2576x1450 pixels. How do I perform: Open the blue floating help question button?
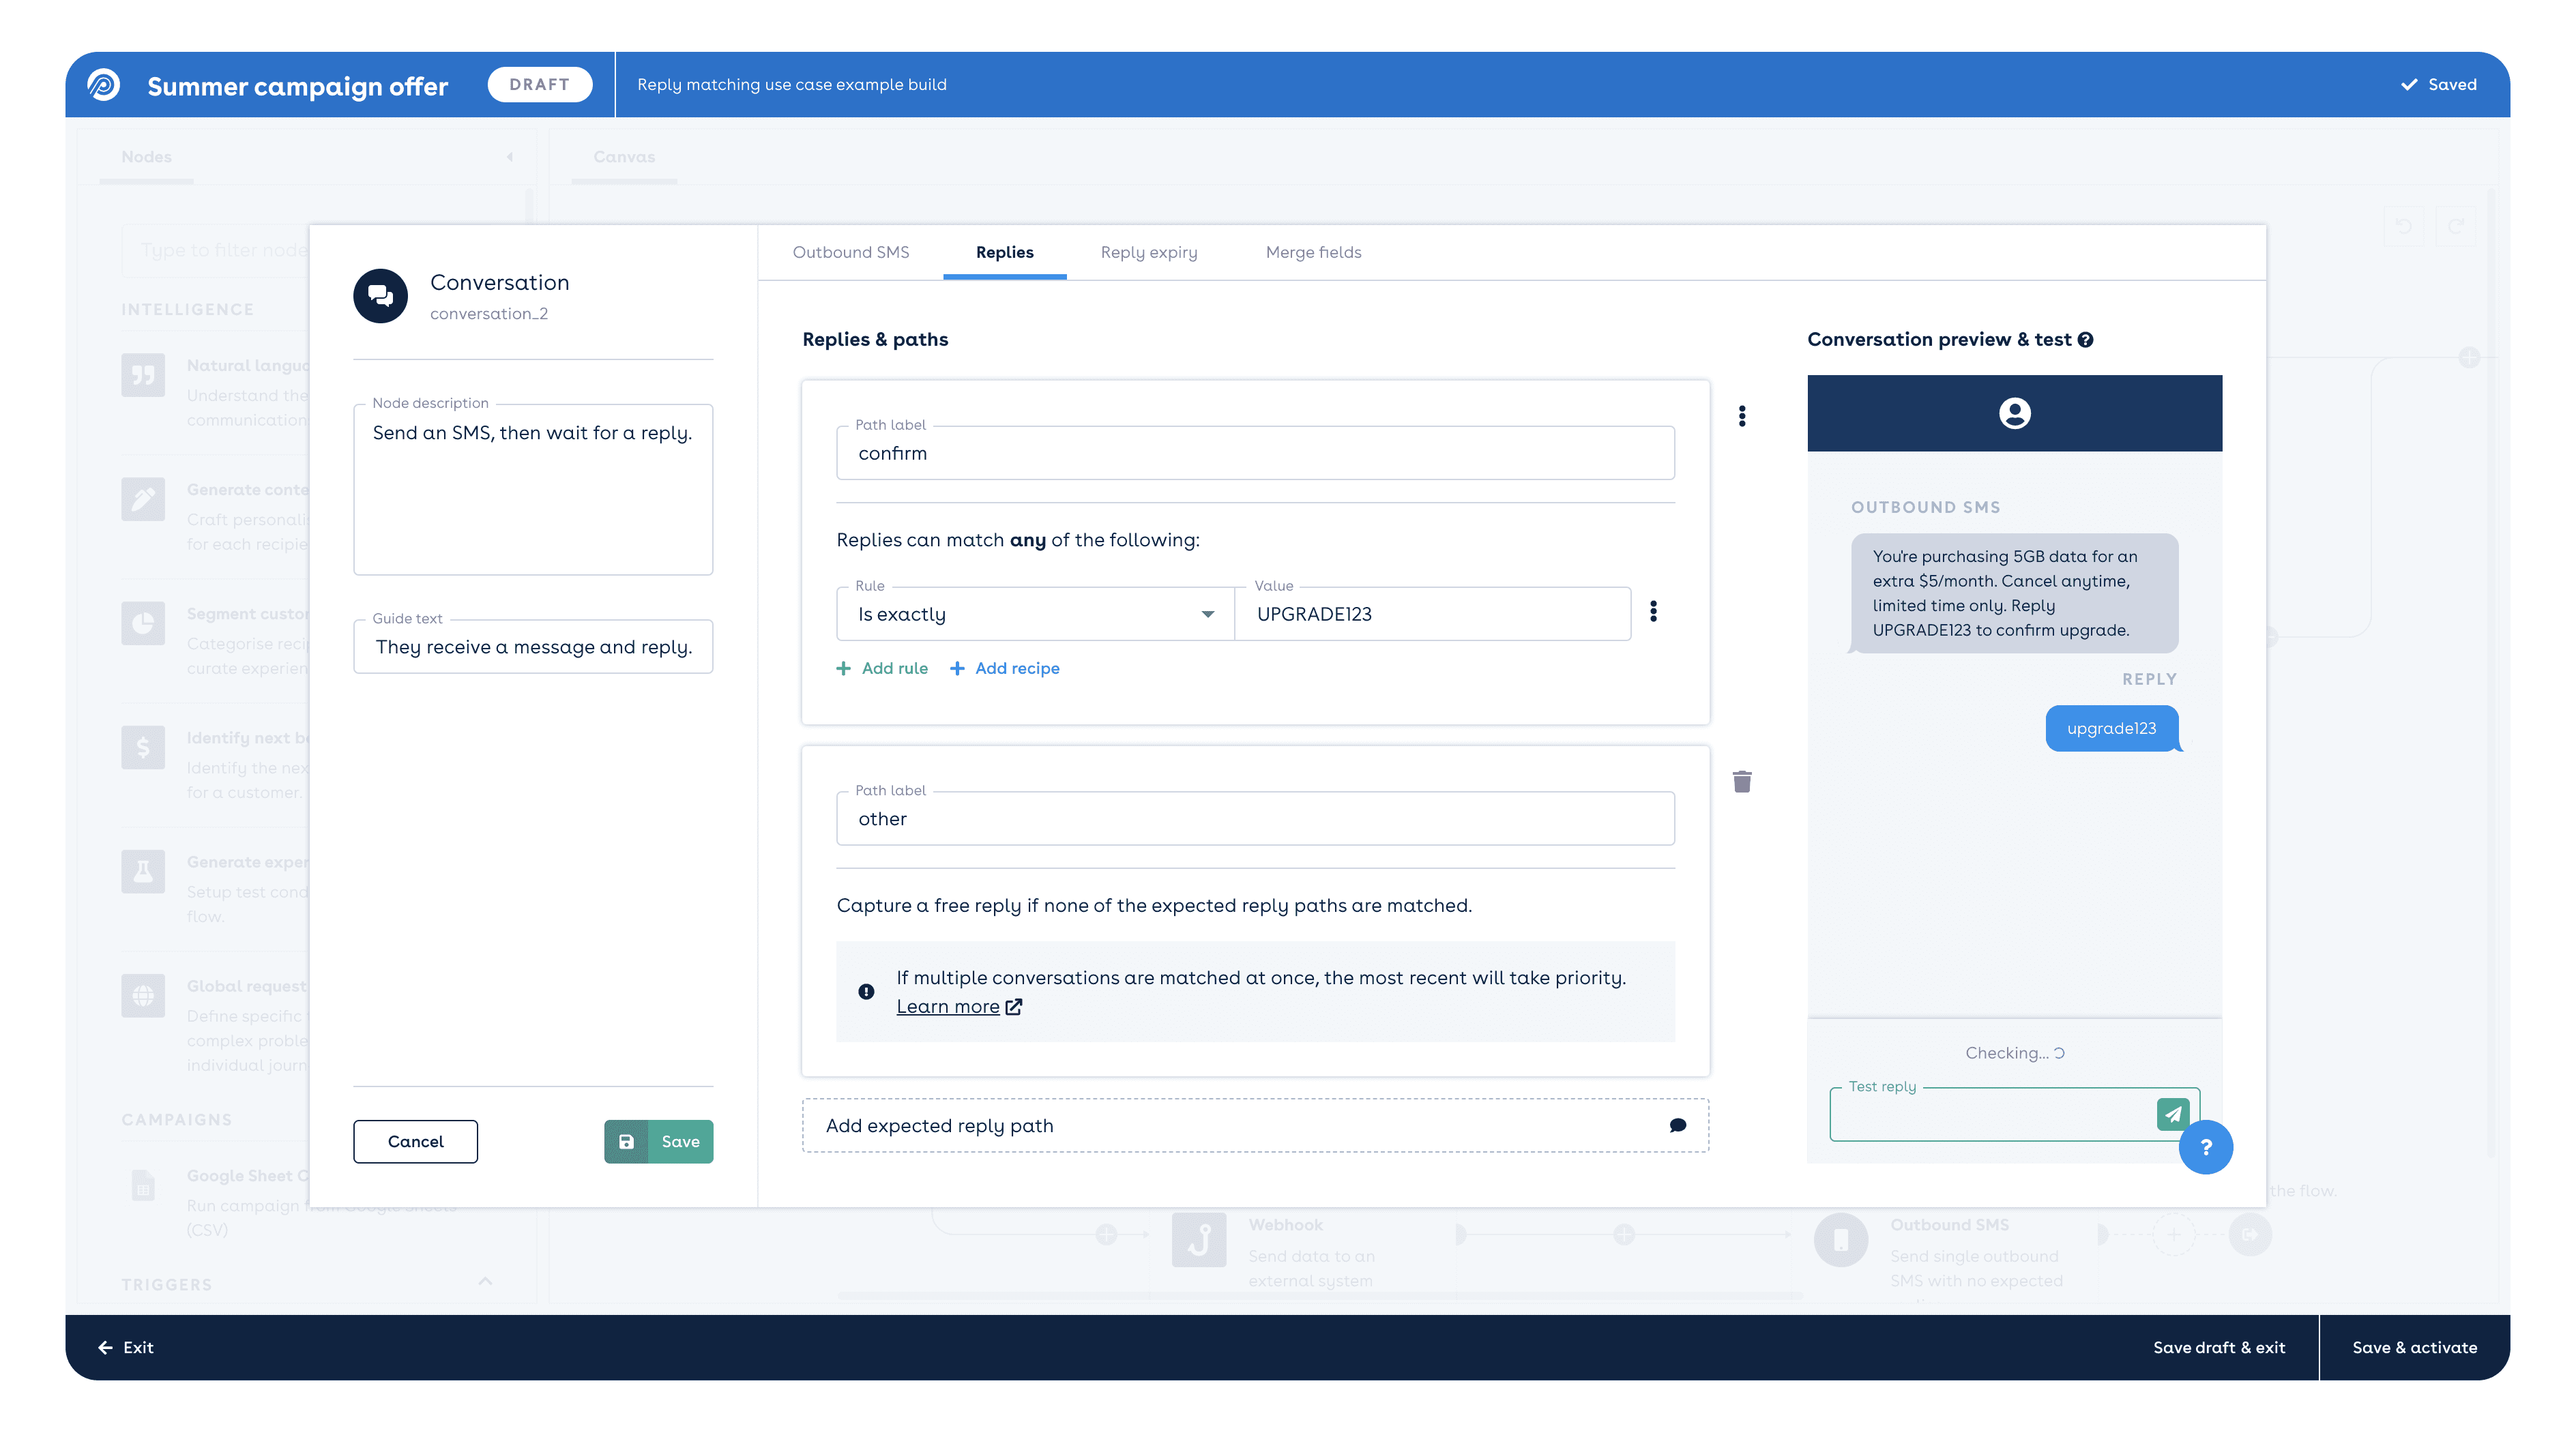tap(2205, 1147)
